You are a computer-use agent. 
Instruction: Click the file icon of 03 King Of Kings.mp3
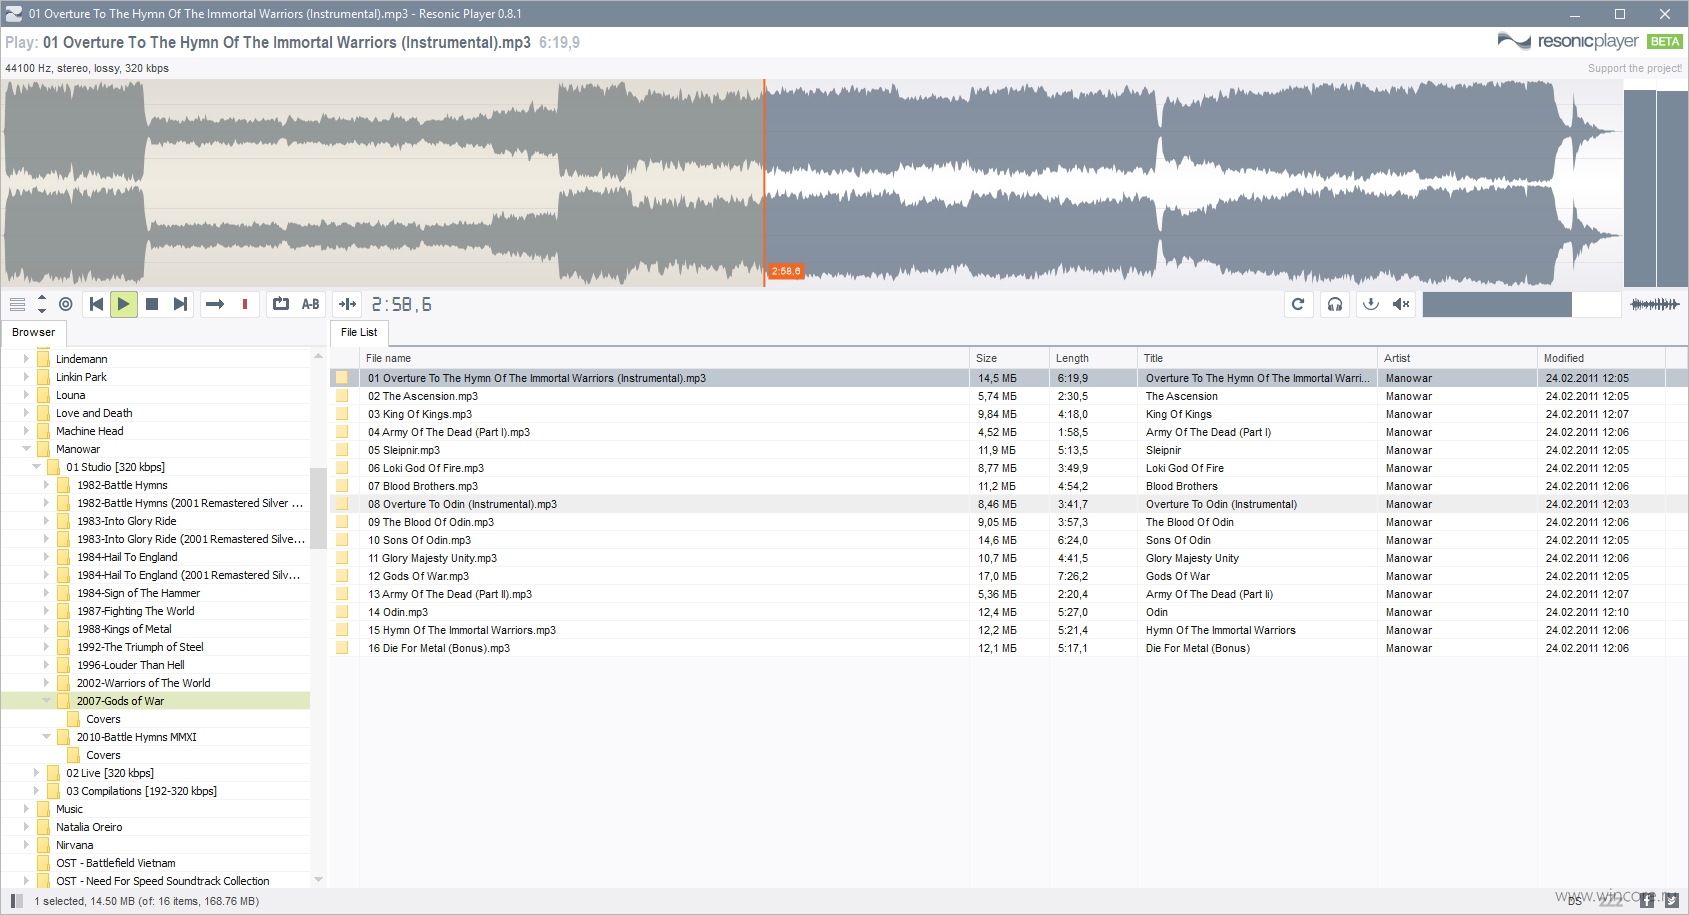[x=342, y=414]
